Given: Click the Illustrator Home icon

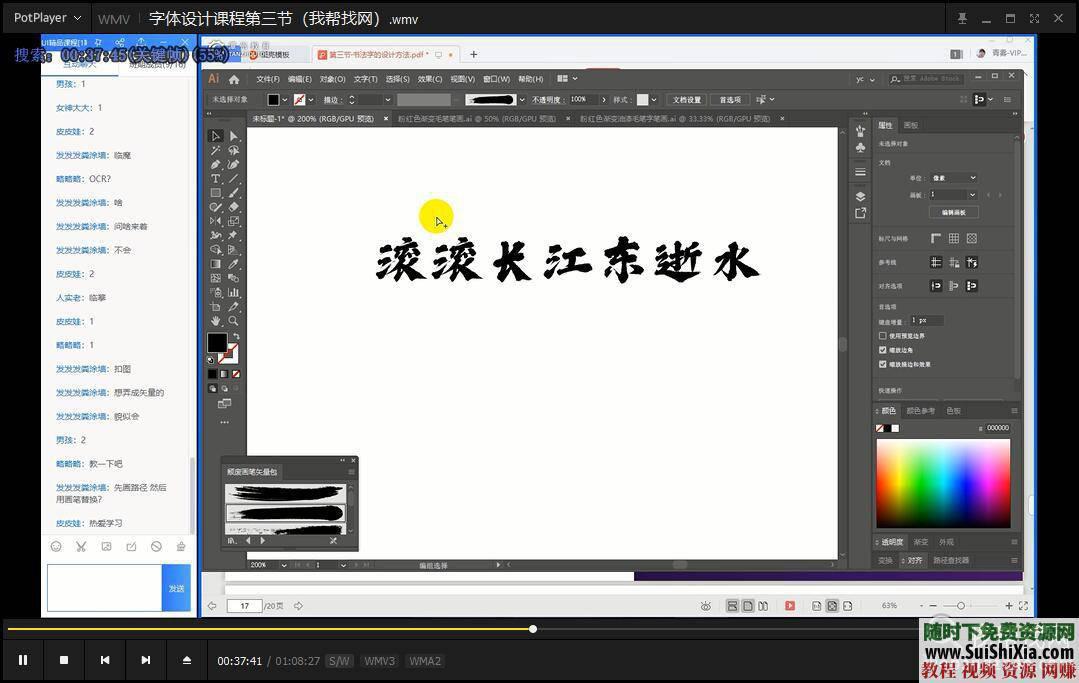Looking at the screenshot, I should pyautogui.click(x=234, y=79).
